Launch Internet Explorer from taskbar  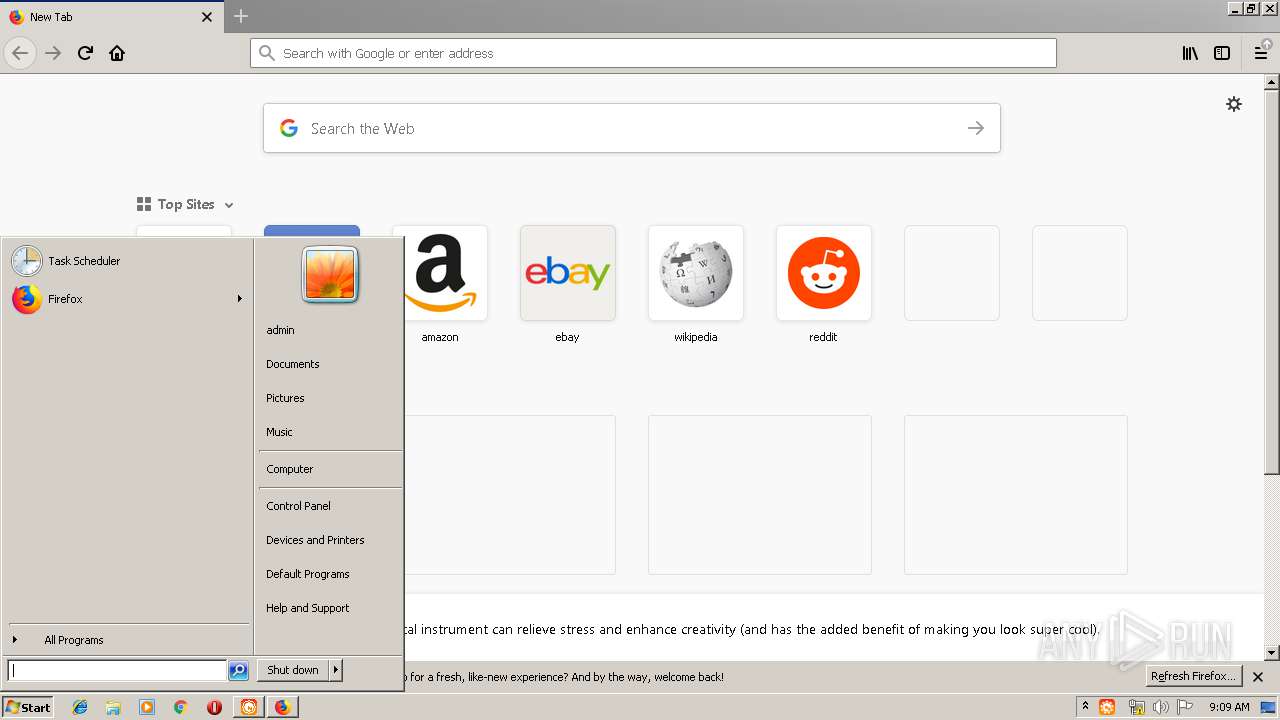click(80, 707)
